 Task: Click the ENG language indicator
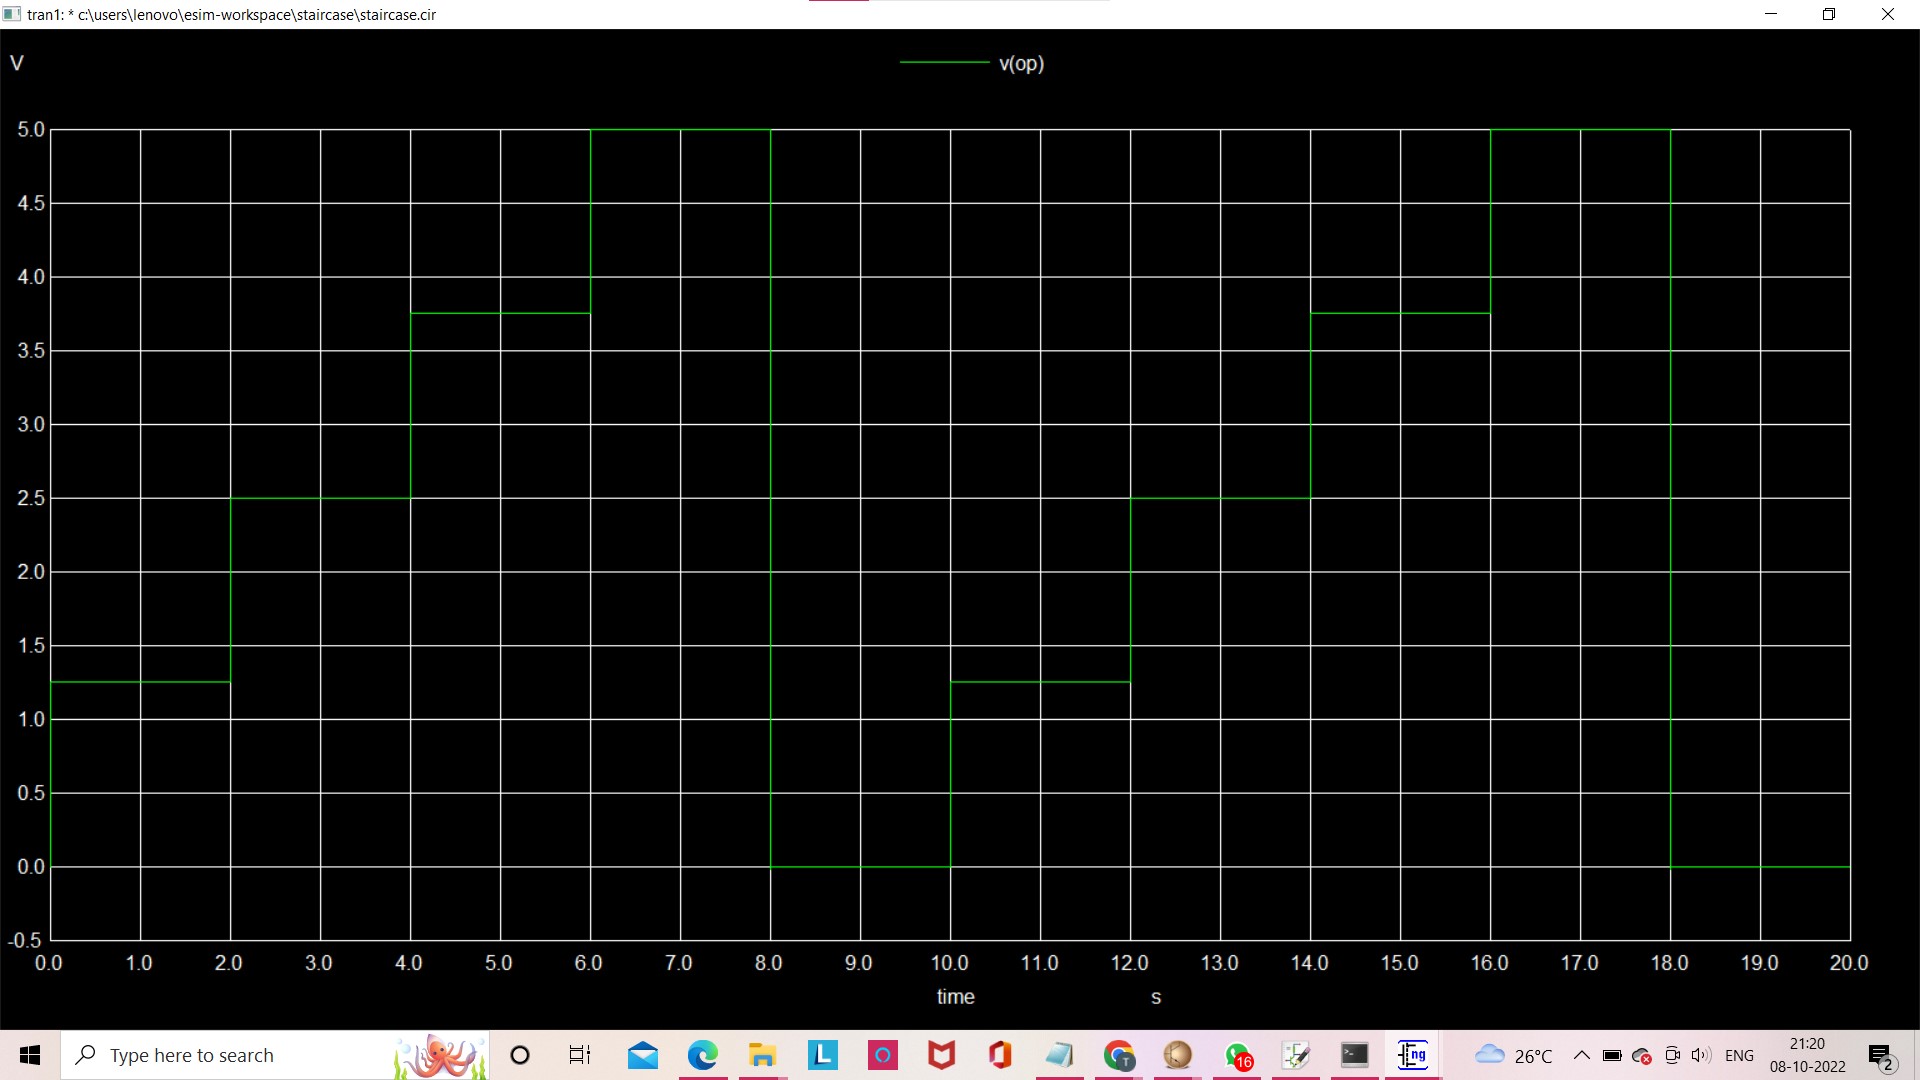[x=1739, y=1055]
